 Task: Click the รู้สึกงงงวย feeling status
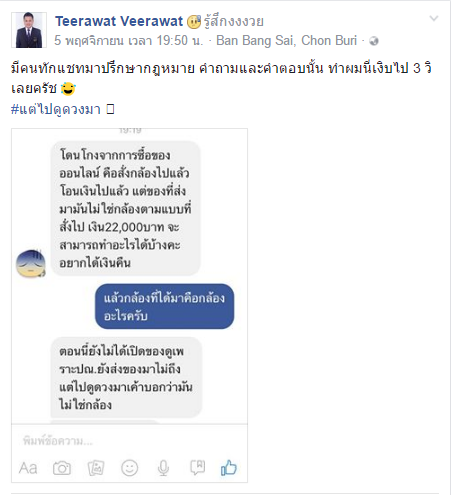[x=234, y=21]
